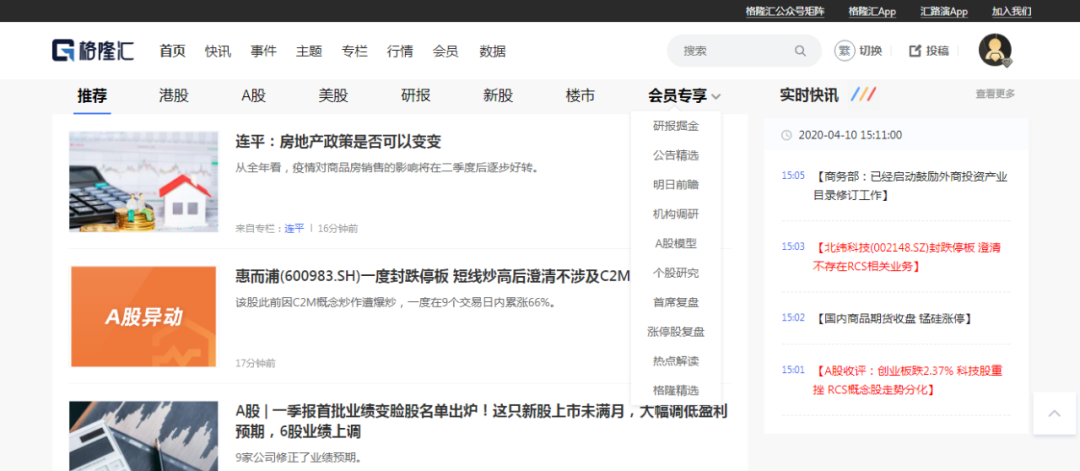Open 加入我们 top link
This screenshot has height=471, width=1080.
(x=1011, y=11)
